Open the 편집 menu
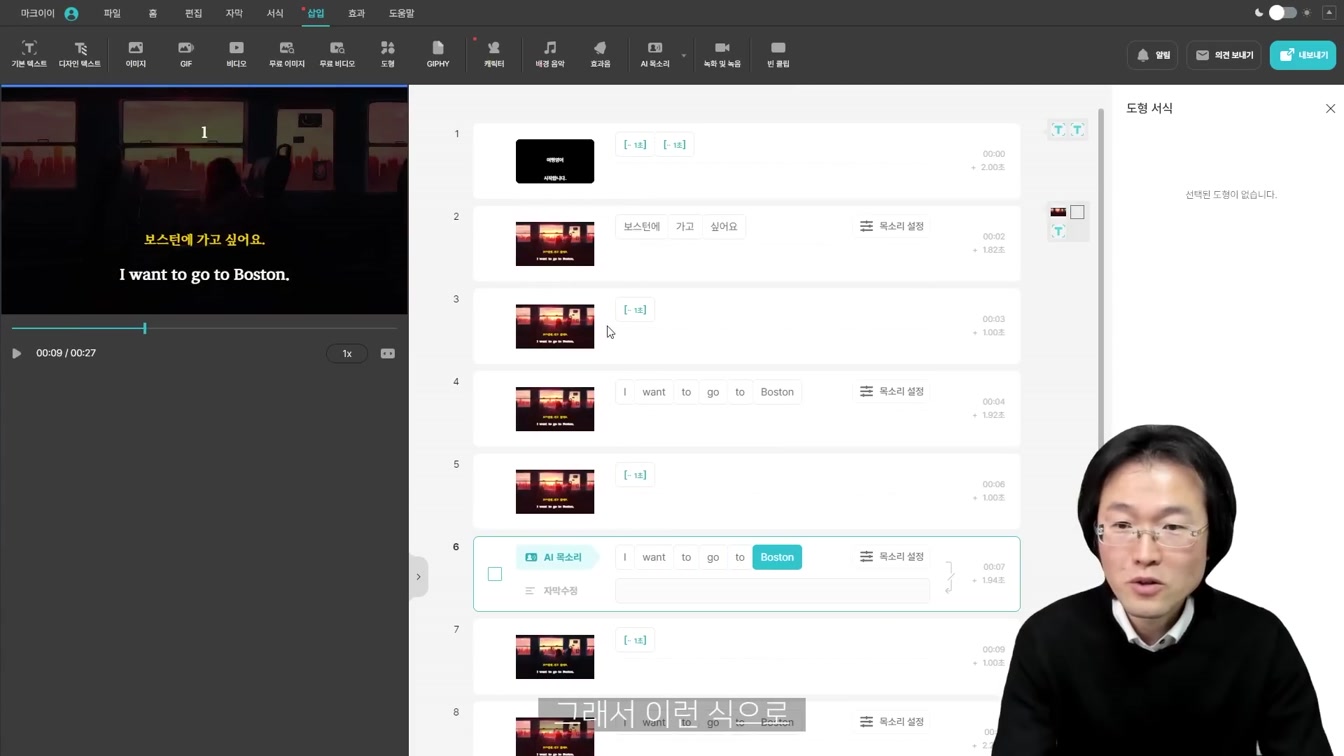The width and height of the screenshot is (1344, 756). [x=193, y=13]
